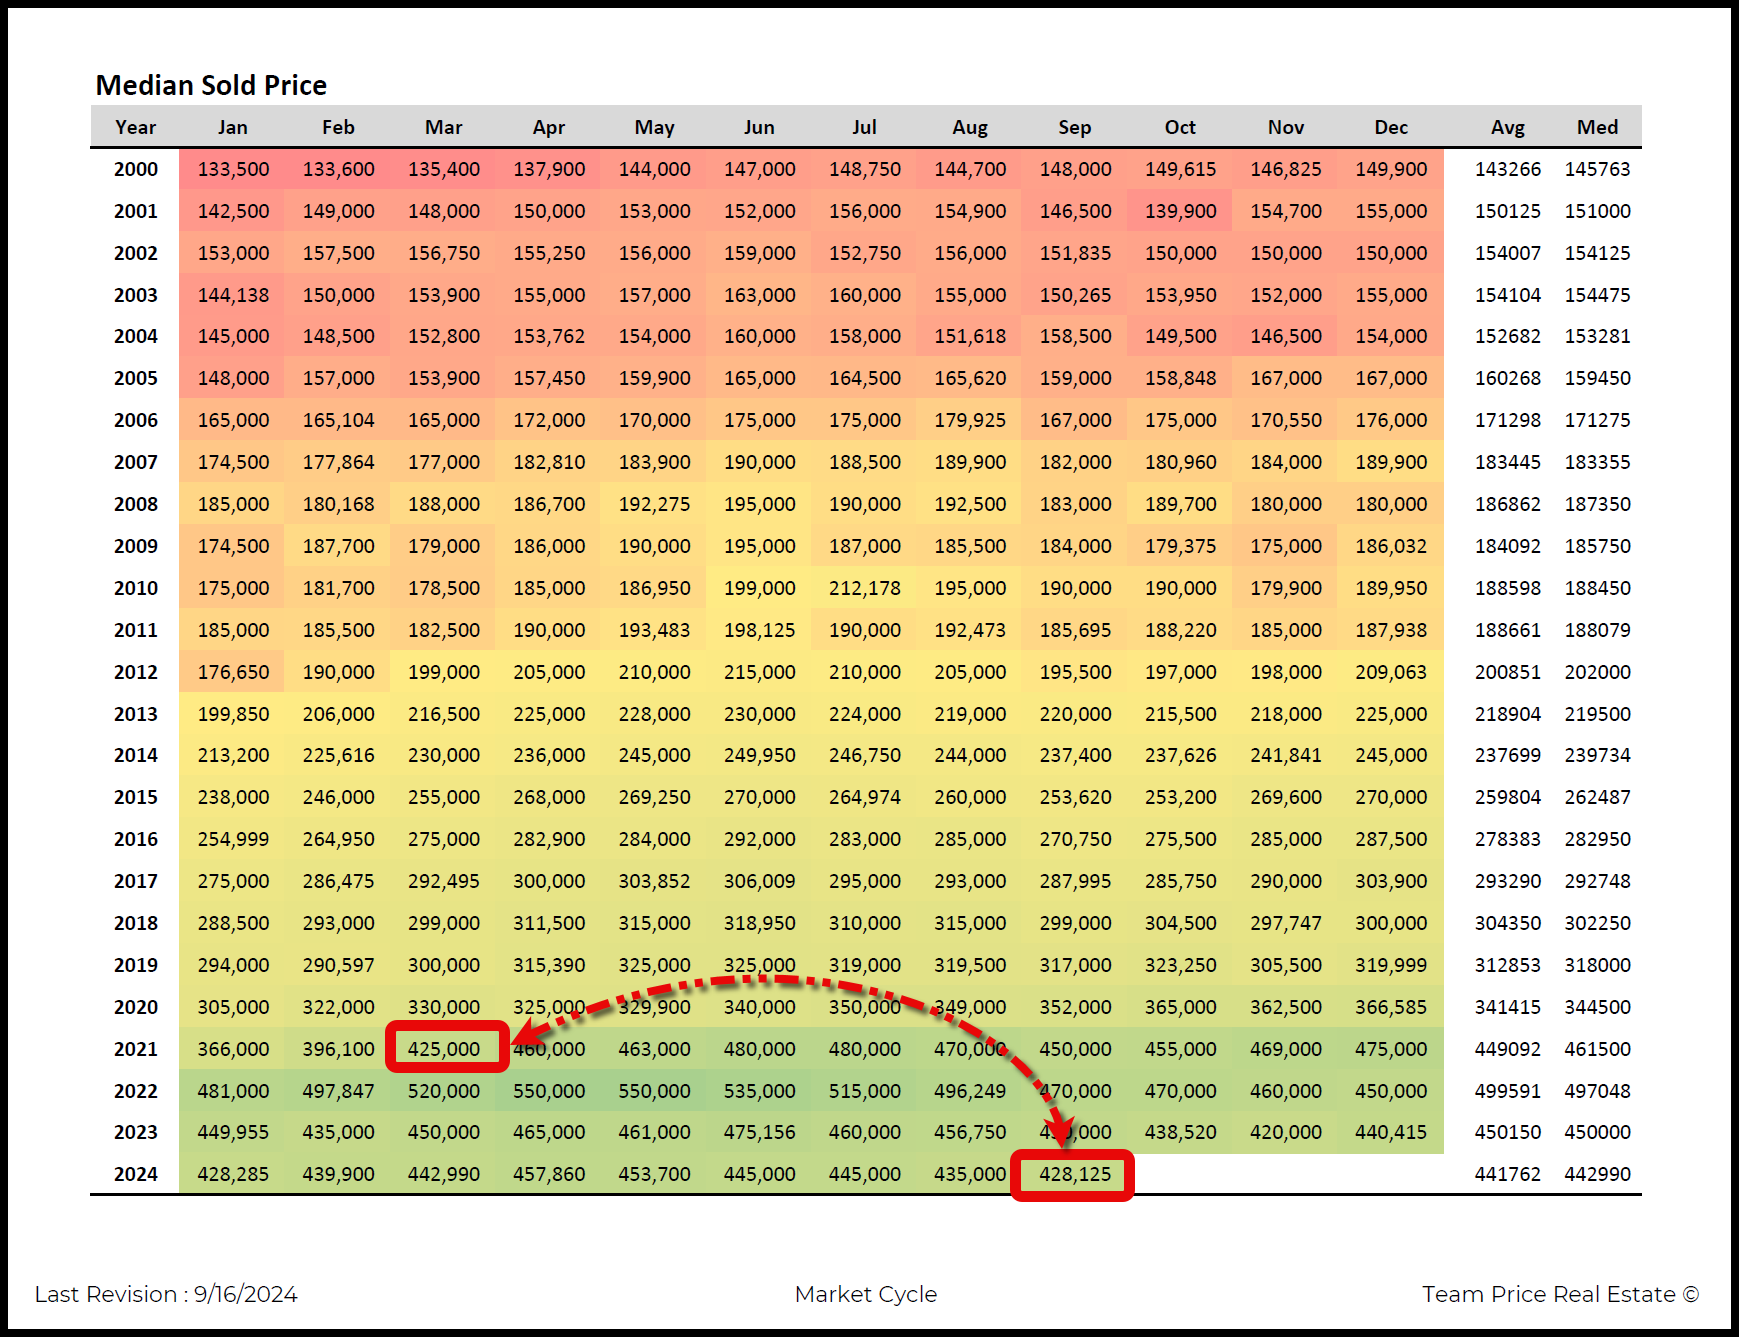This screenshot has height=1337, width=1739.
Task: Select the Jan column header
Action: [233, 127]
